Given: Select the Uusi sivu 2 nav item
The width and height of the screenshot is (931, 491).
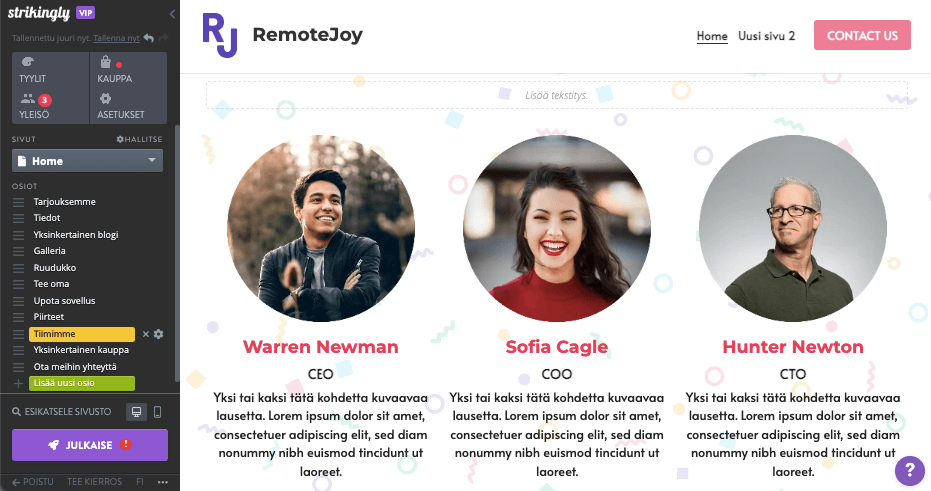Looking at the screenshot, I should (766, 36).
